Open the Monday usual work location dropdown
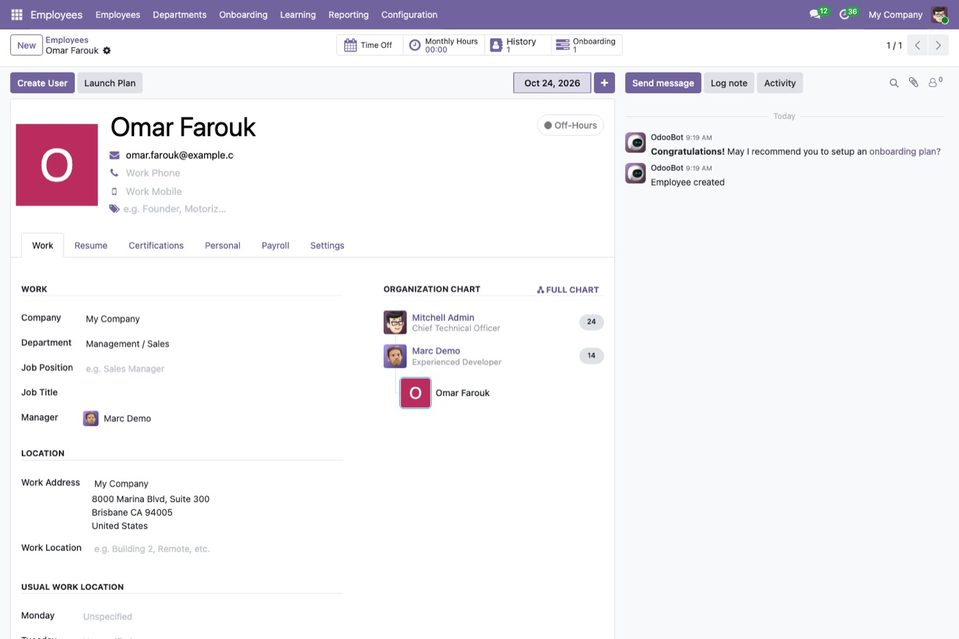This screenshot has height=639, width=959. click(212, 616)
